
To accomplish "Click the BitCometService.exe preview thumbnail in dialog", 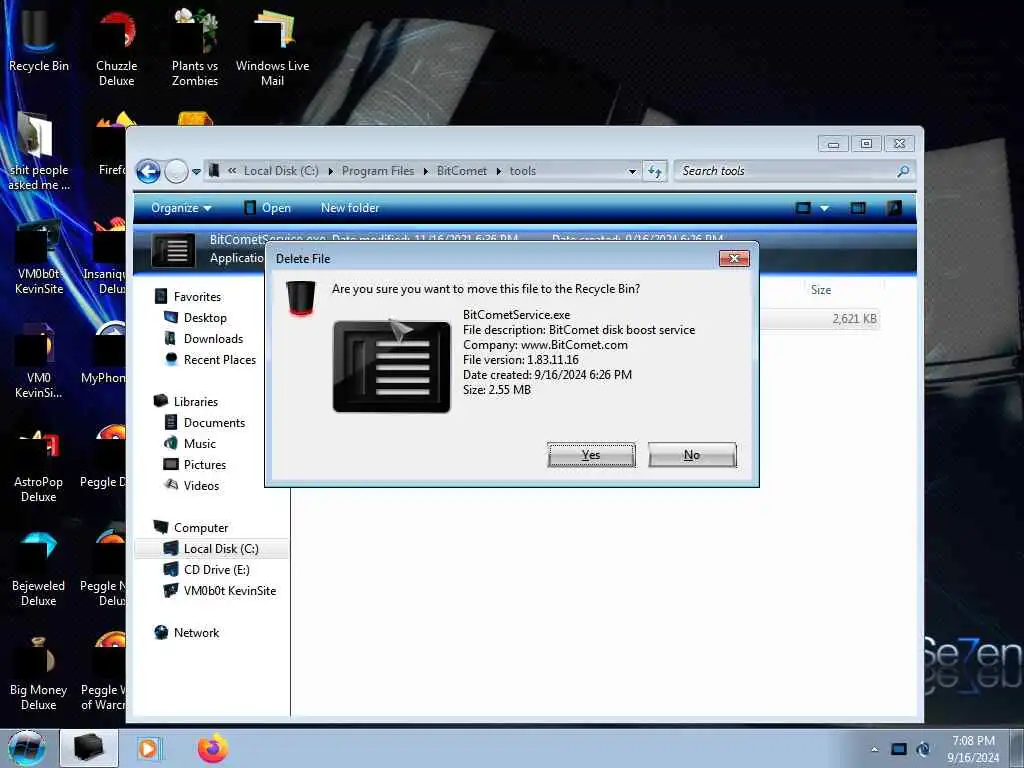I will tap(392, 366).
